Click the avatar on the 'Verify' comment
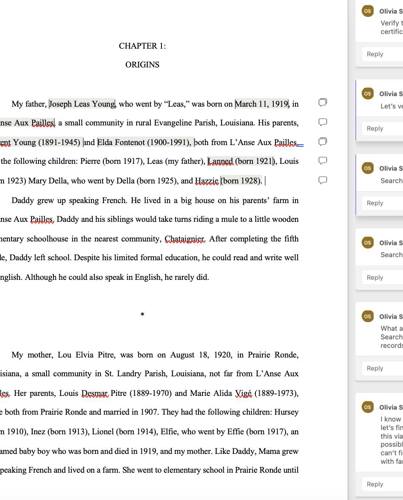Screen dimensions: 403x500 tap(367, 11)
